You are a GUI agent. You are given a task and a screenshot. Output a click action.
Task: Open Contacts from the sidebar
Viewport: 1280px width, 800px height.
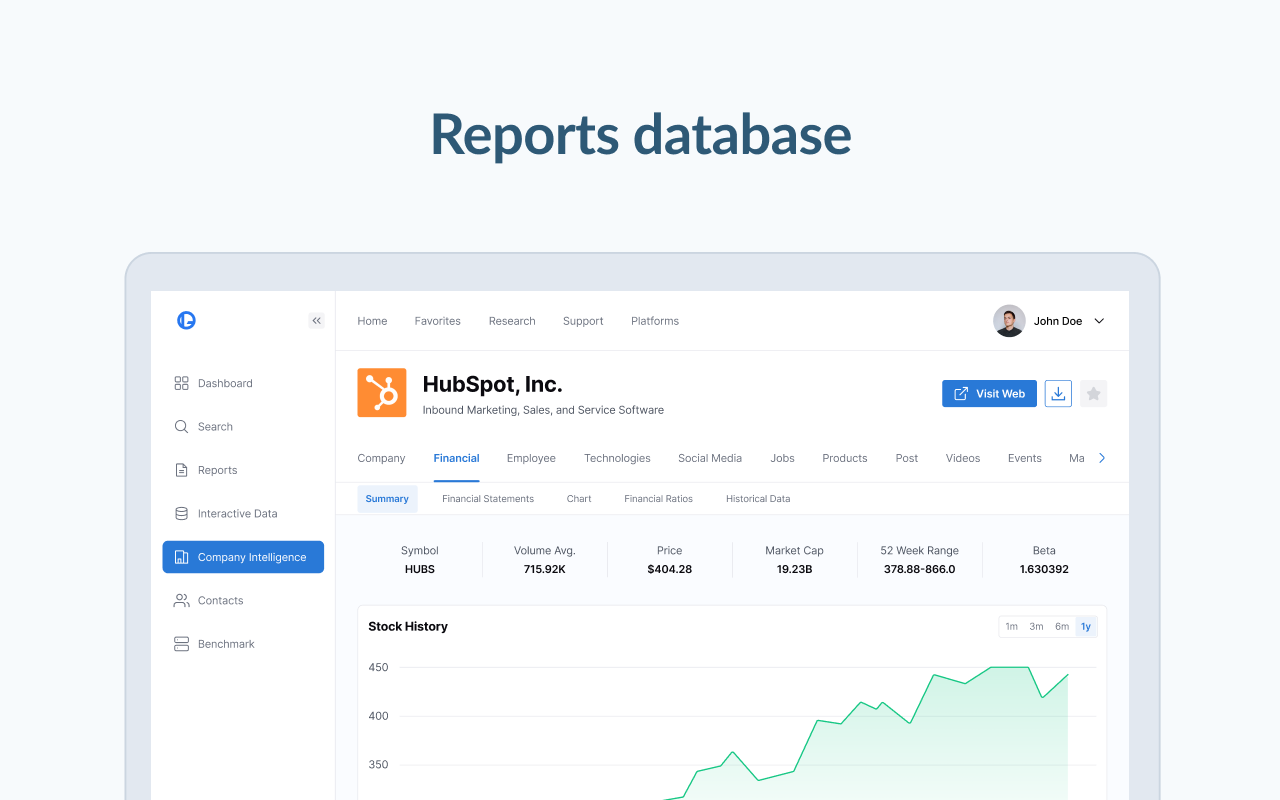[220, 601]
